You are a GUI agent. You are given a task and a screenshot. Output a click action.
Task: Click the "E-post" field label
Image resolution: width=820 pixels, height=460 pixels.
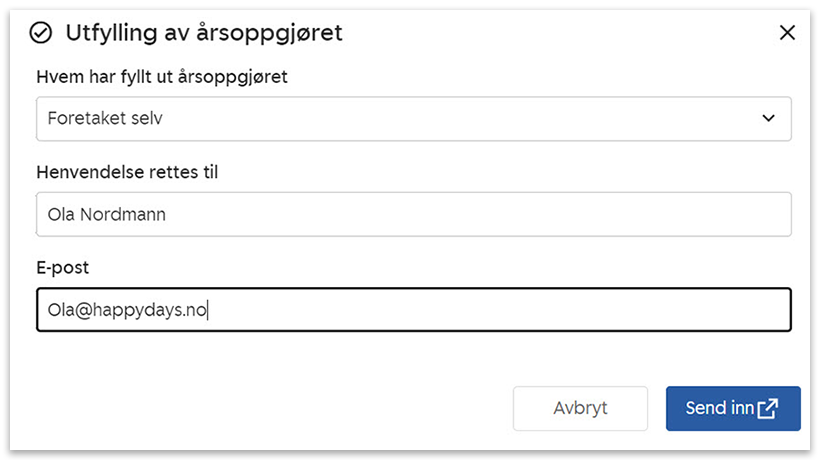coord(63,268)
